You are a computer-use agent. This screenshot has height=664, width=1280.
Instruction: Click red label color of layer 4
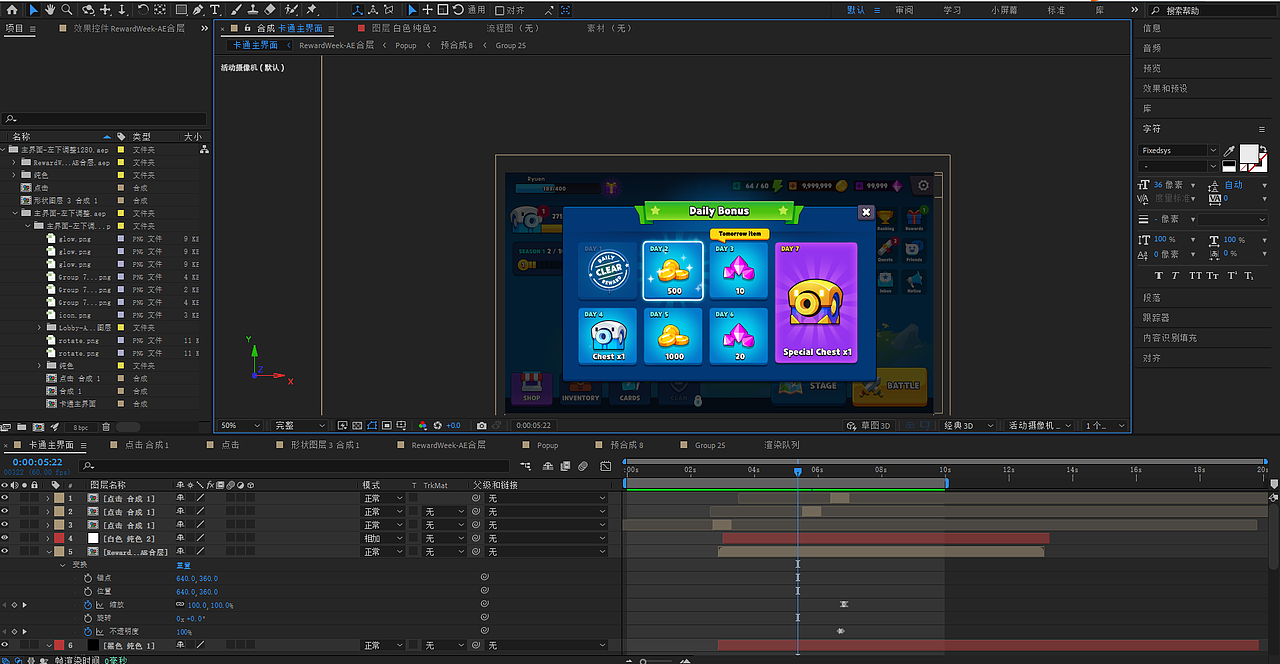tap(58, 538)
